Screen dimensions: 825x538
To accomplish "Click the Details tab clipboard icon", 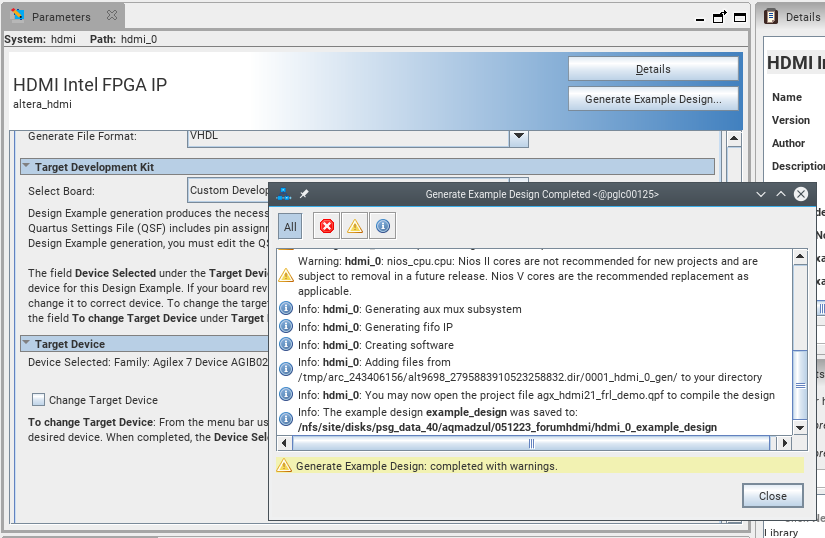I will tap(771, 17).
